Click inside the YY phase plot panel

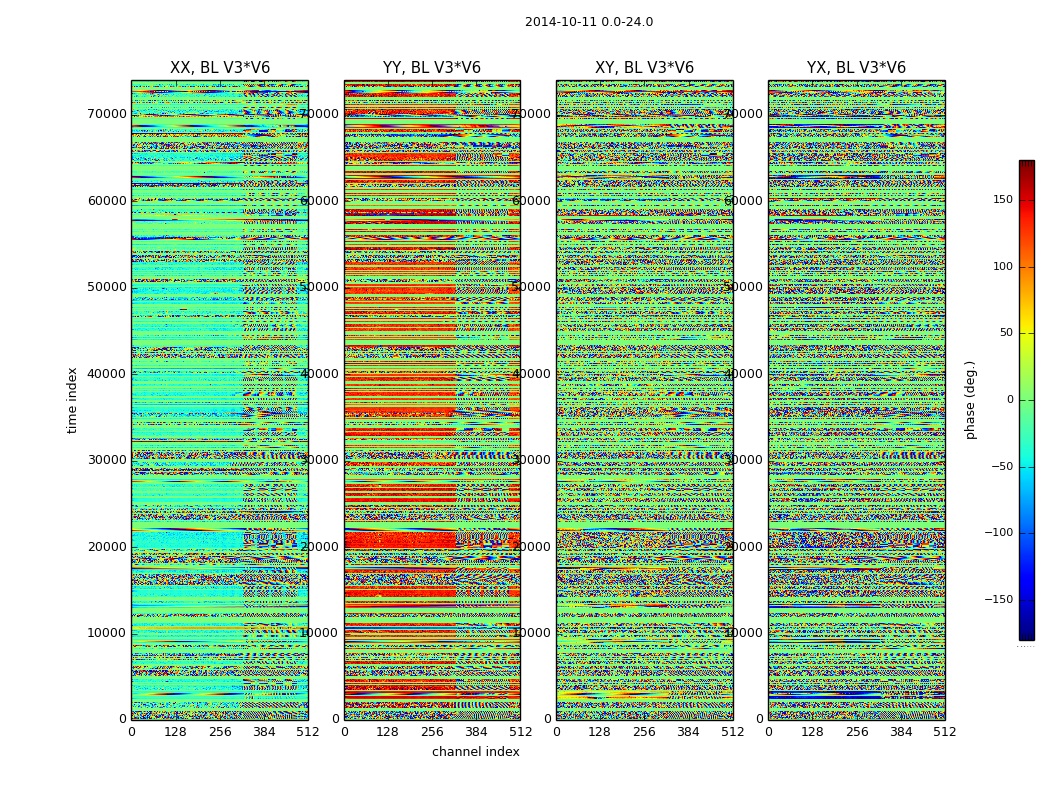click(x=431, y=400)
